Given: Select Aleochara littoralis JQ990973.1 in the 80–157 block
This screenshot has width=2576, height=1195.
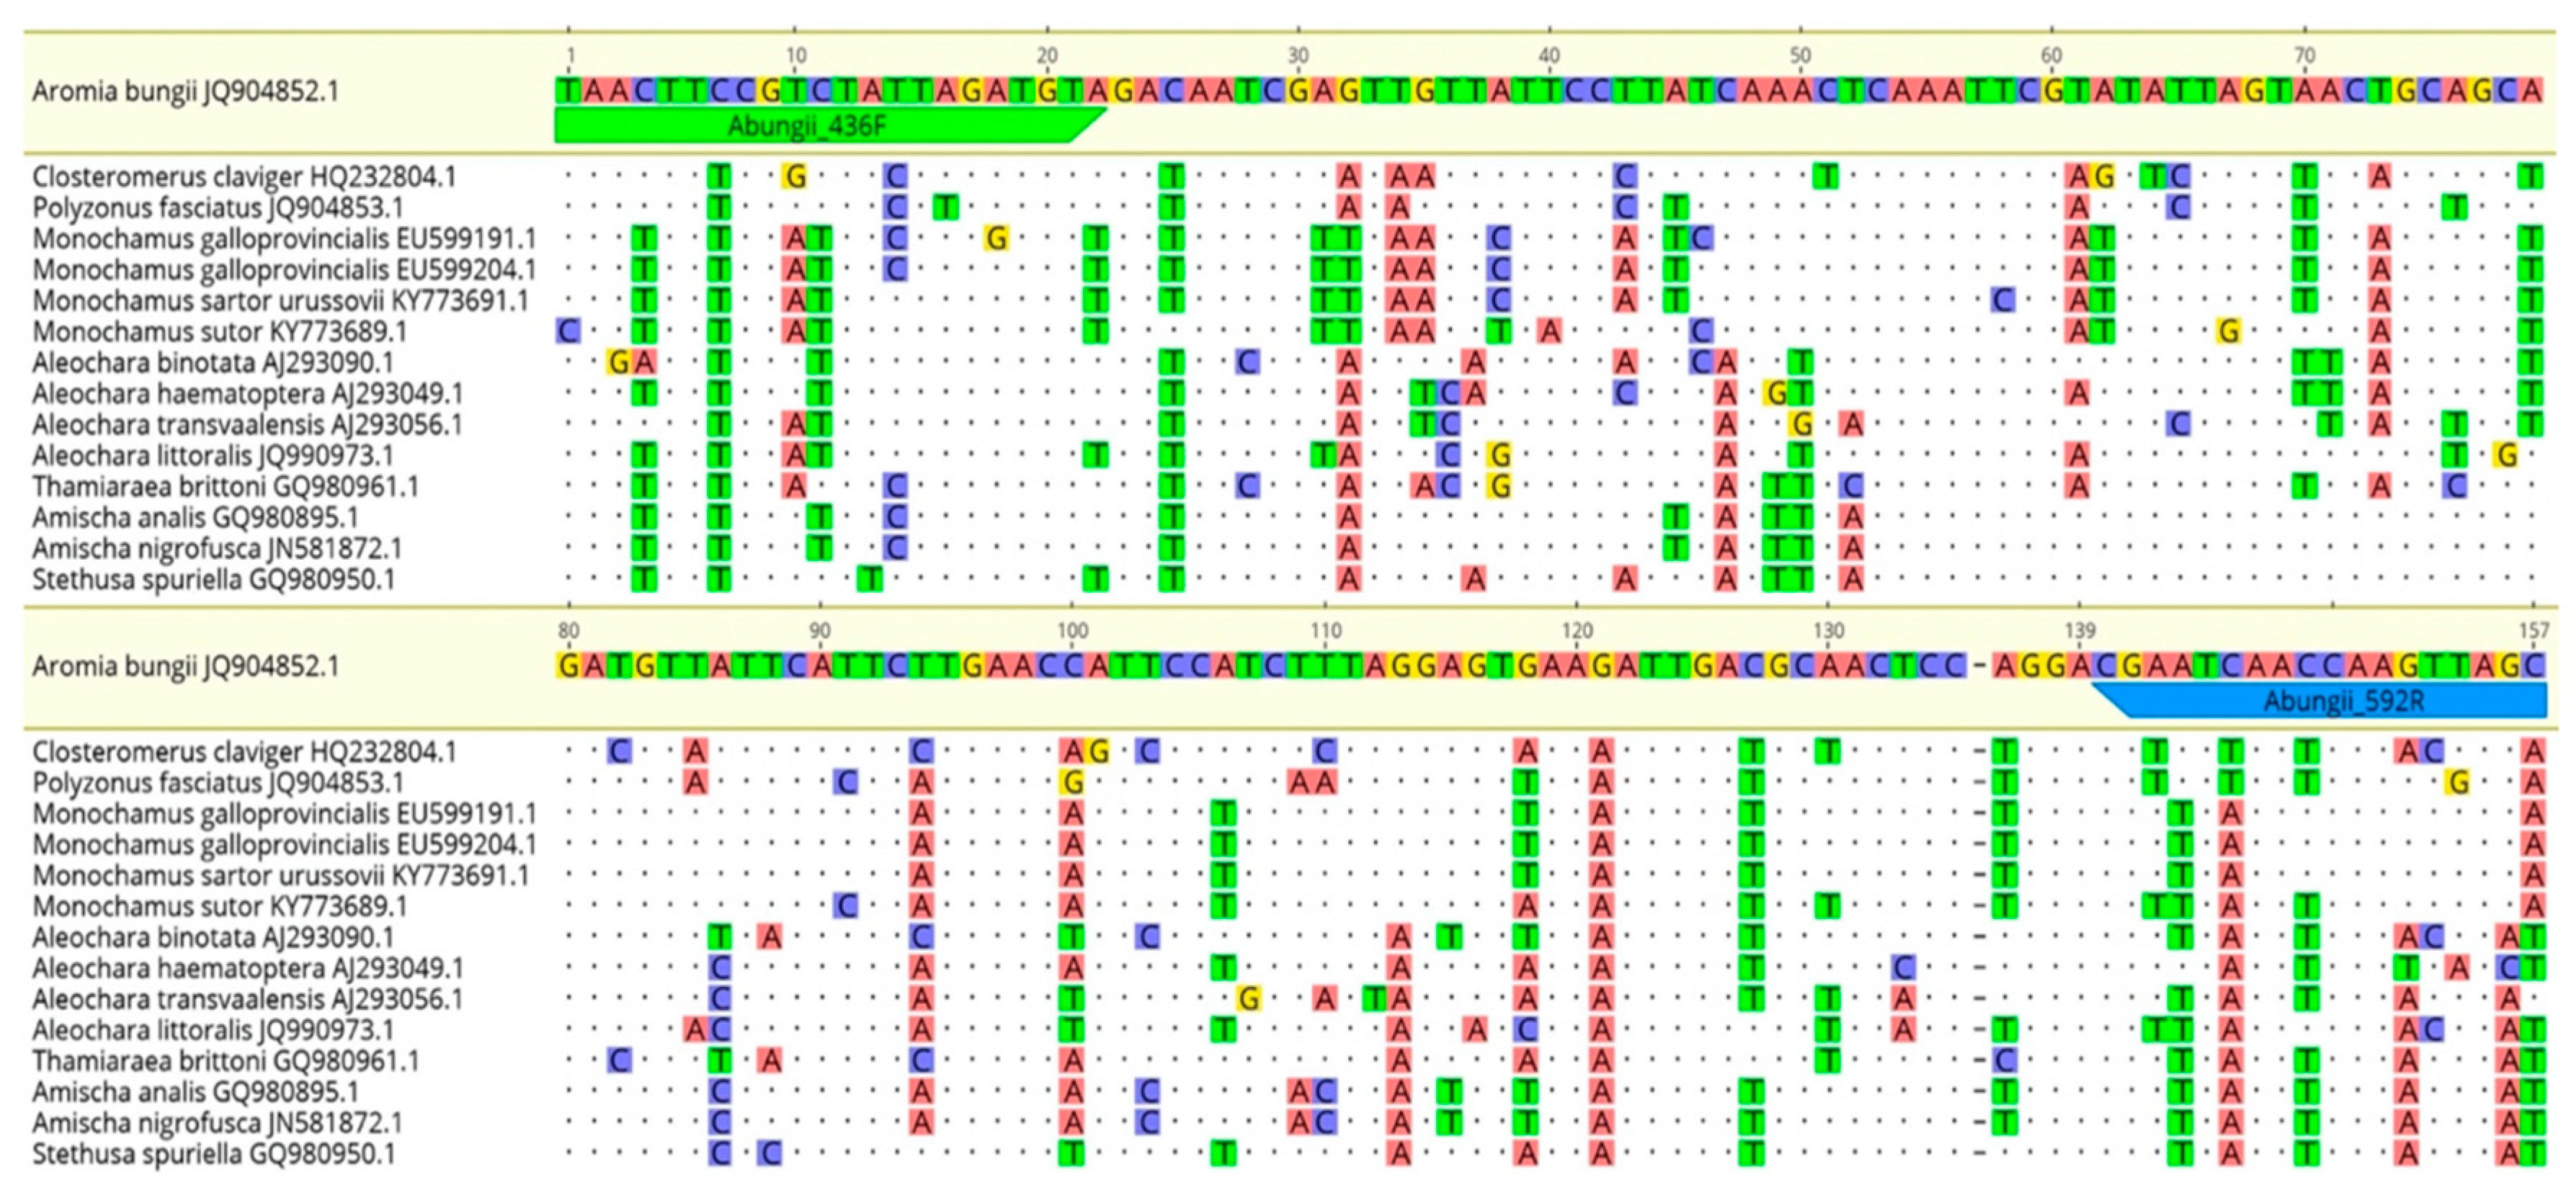Looking at the screenshot, I should click(212, 1031).
